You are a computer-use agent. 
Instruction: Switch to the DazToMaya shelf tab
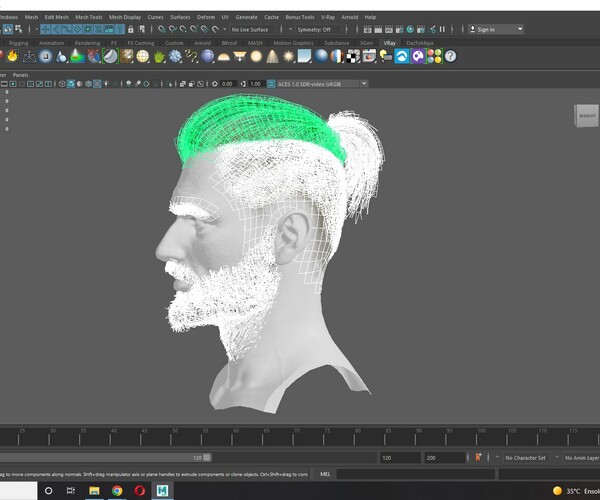420,43
